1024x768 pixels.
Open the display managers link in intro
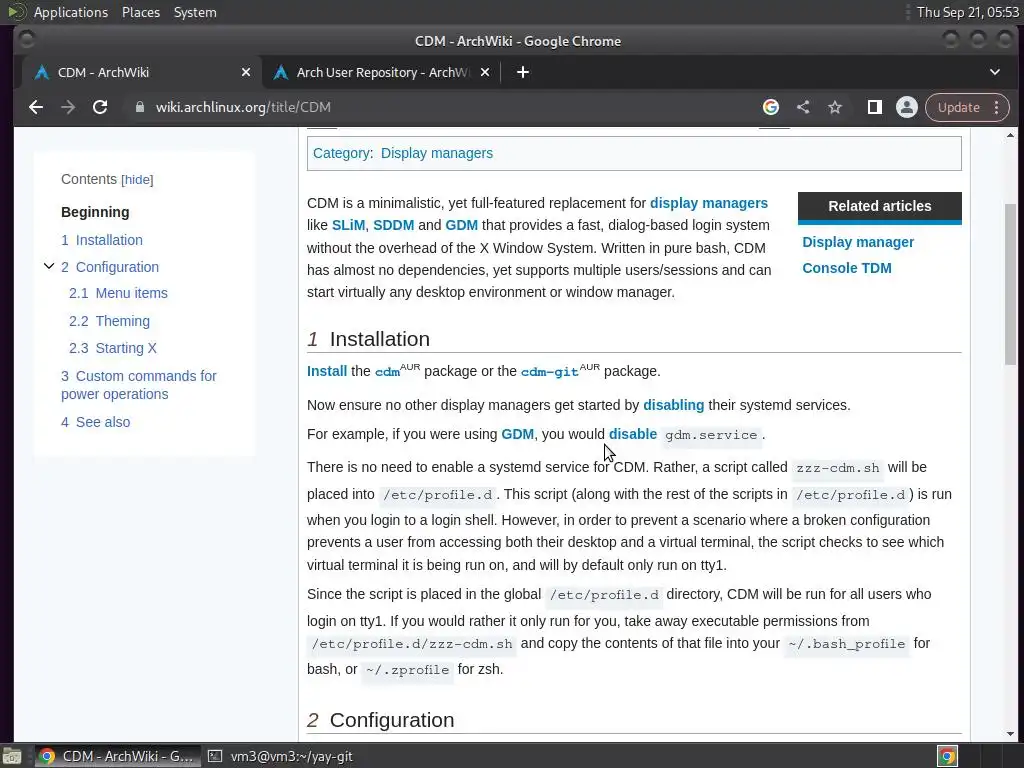709,203
